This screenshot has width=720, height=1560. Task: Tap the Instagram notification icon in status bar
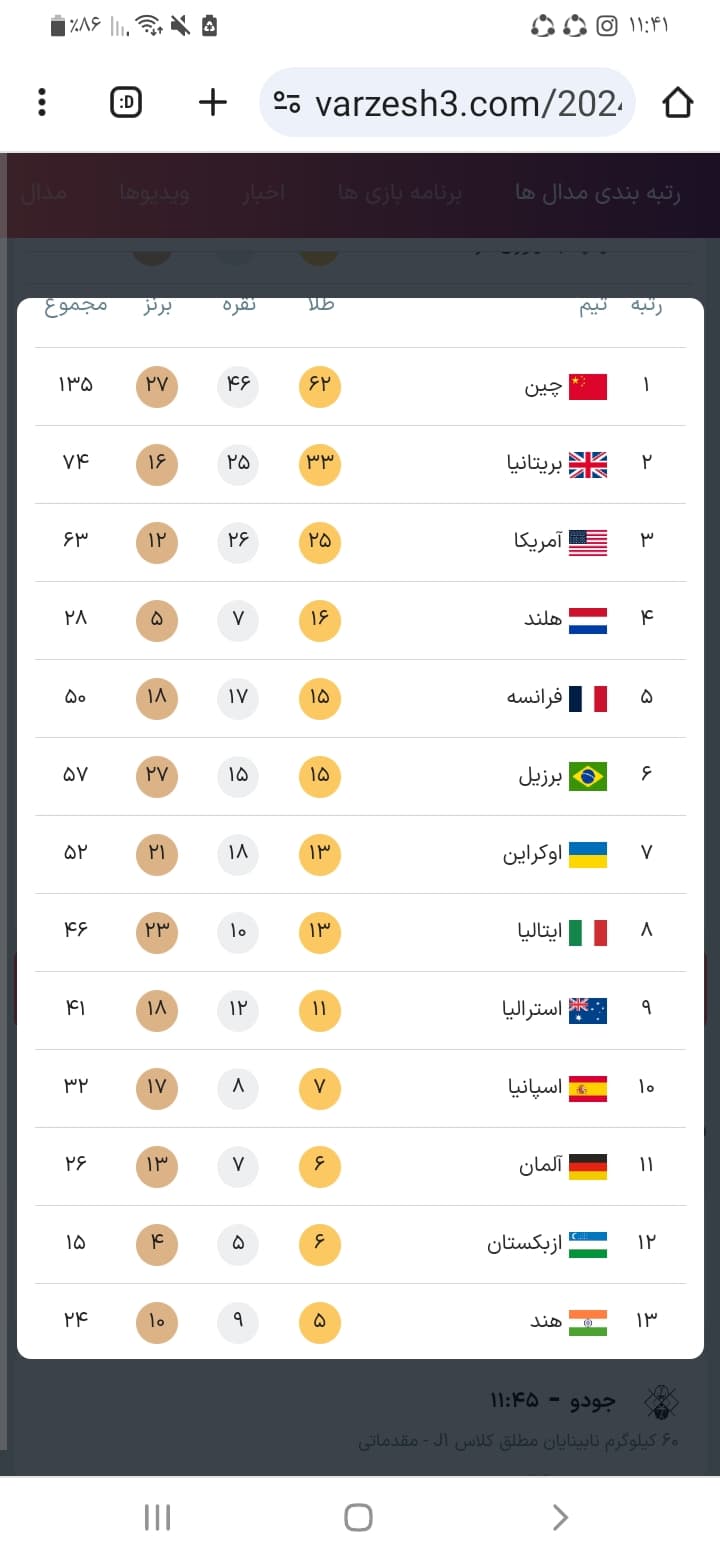(x=607, y=26)
